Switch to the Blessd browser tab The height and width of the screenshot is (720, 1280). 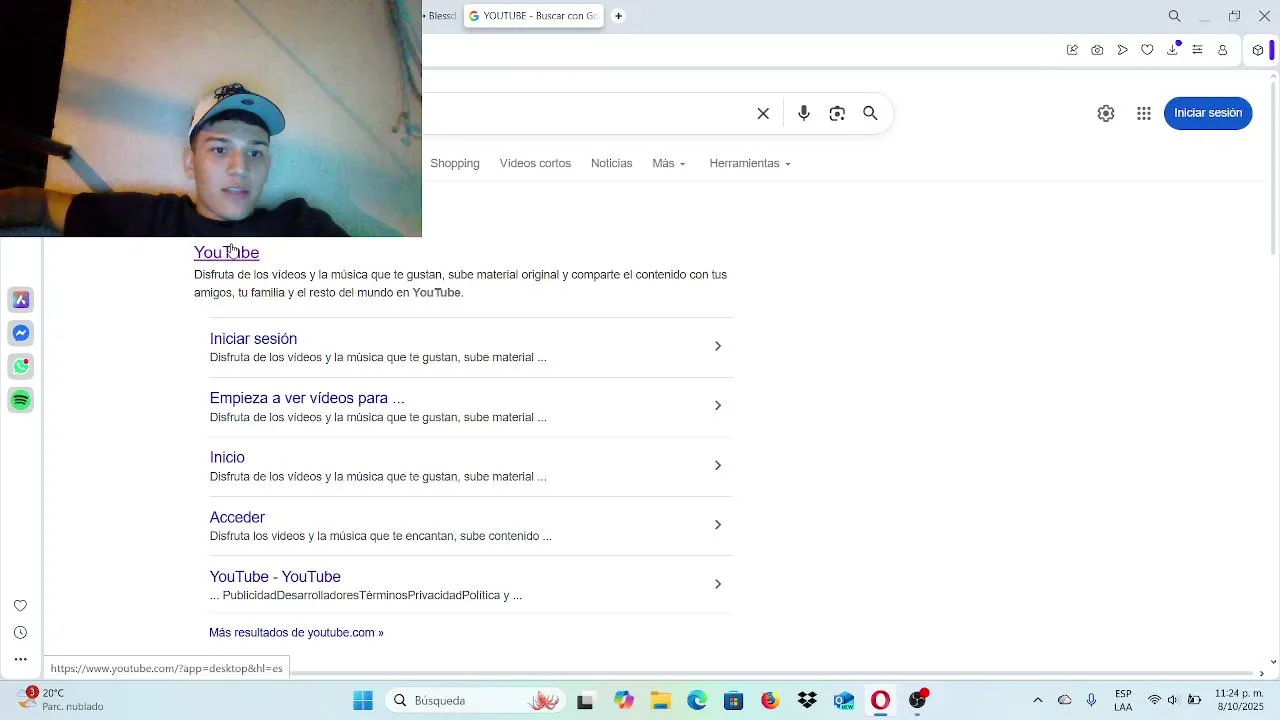click(x=441, y=16)
